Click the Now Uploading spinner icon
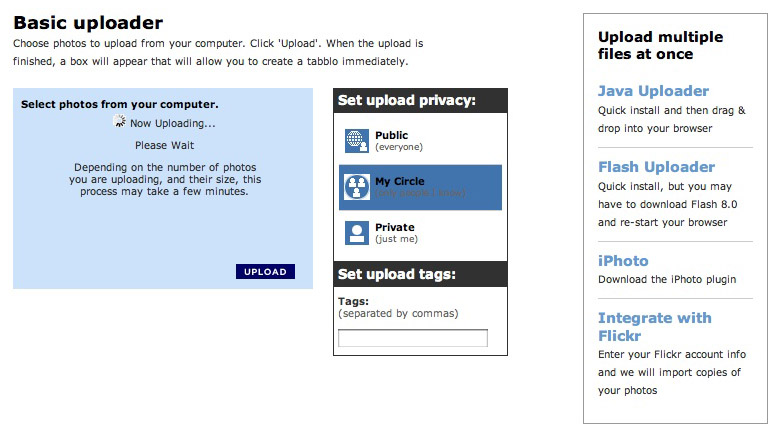Screen dimensions: 784x442 pyautogui.click(x=120, y=122)
